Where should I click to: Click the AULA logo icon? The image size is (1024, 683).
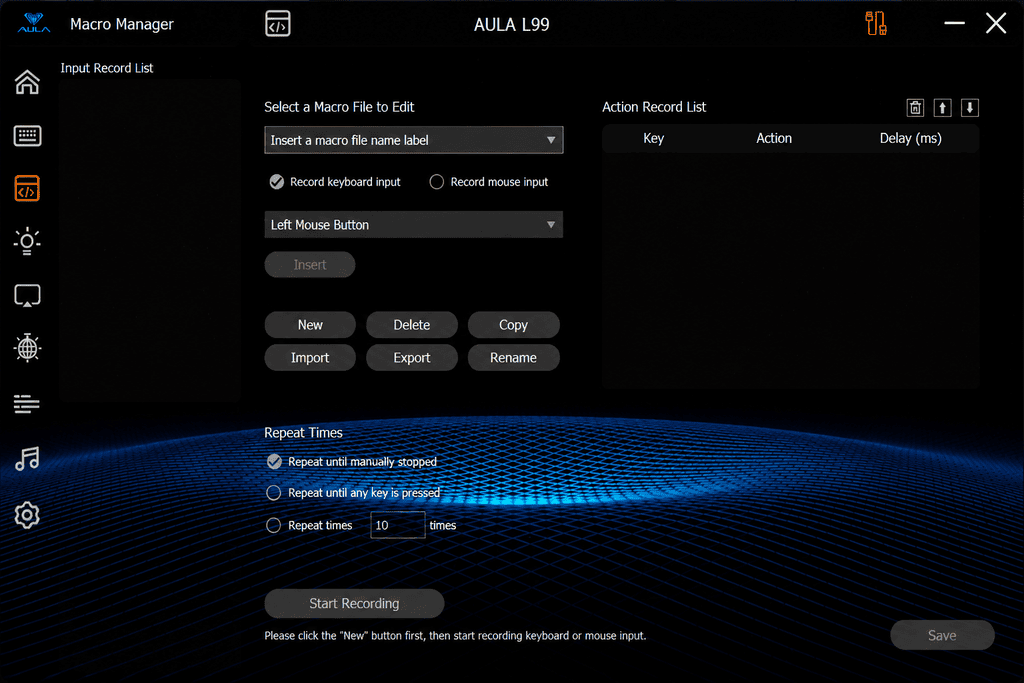33,24
